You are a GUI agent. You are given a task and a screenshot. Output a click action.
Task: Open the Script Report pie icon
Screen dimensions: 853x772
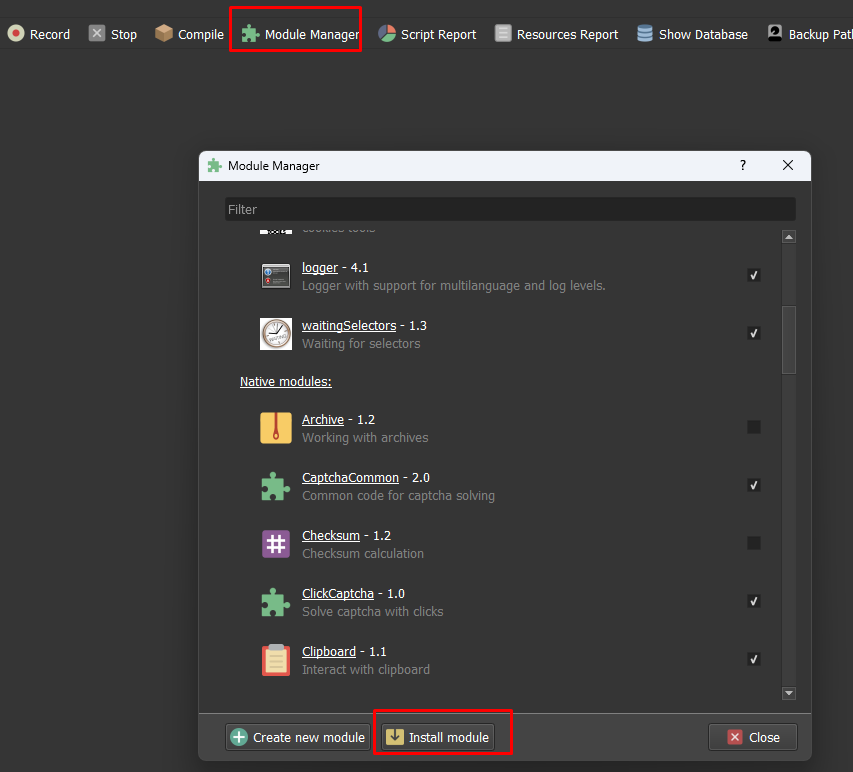pyautogui.click(x=387, y=34)
